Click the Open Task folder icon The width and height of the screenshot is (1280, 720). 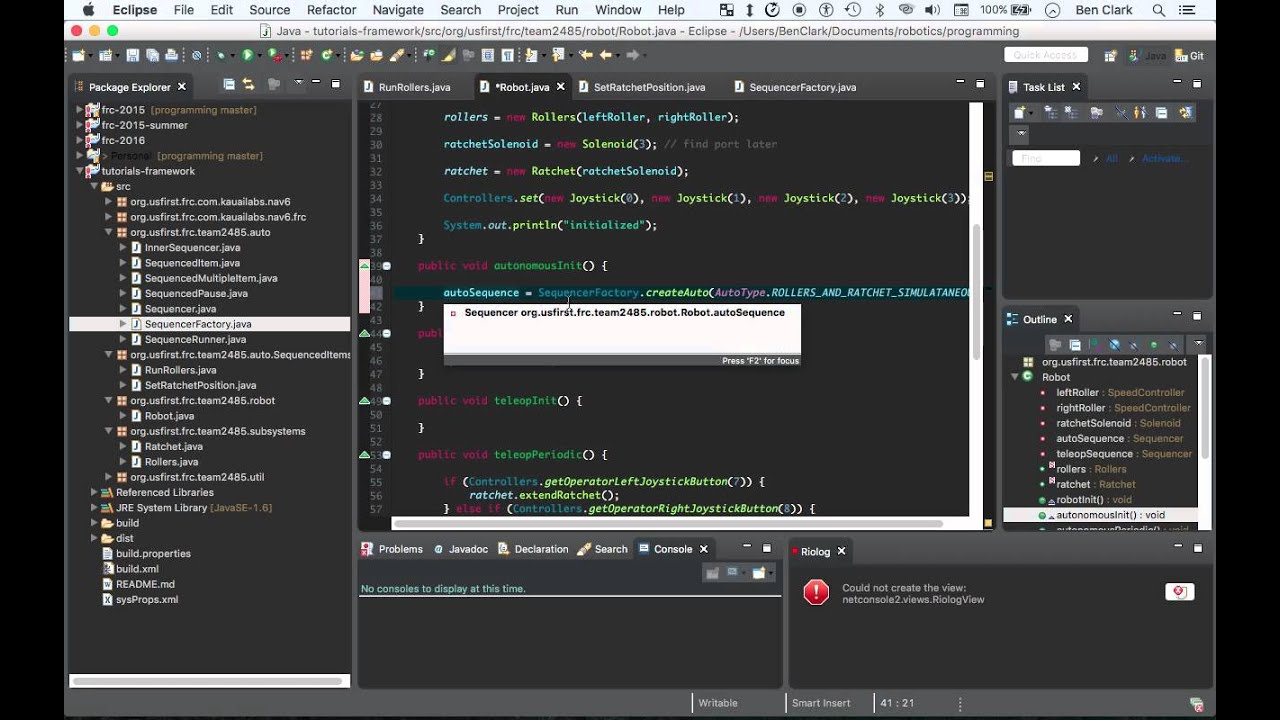point(376,56)
